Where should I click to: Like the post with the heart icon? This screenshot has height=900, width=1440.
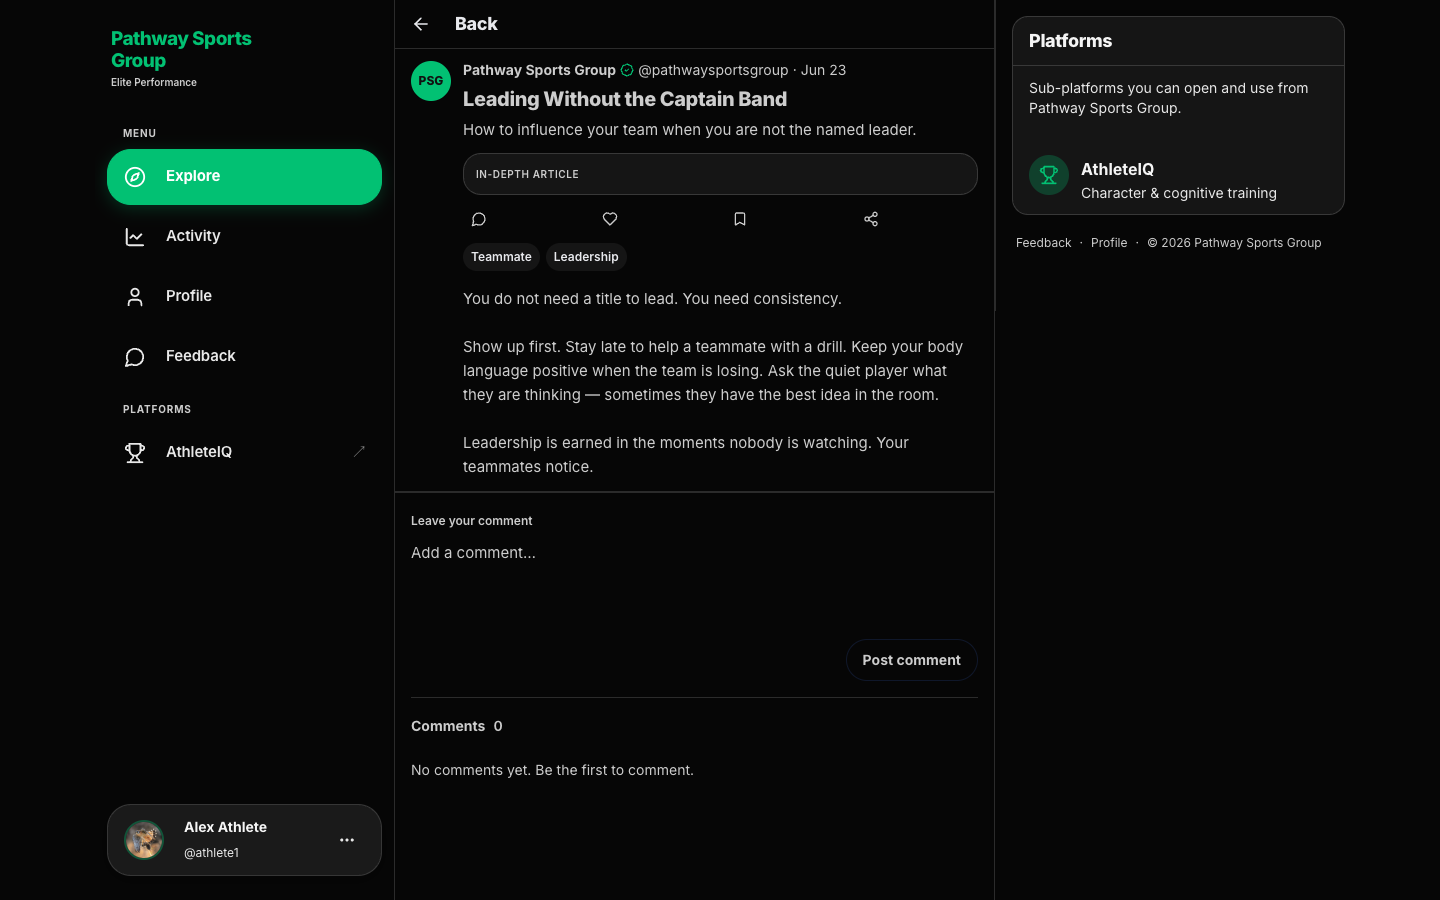[610, 219]
